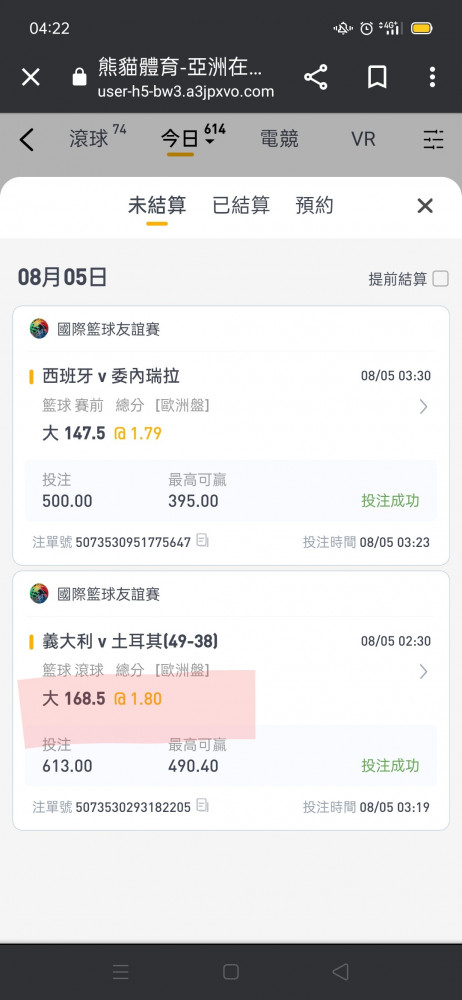Expand details for 義大利 v 土耳其 bet
This screenshot has height=1000, width=462.
423,672
